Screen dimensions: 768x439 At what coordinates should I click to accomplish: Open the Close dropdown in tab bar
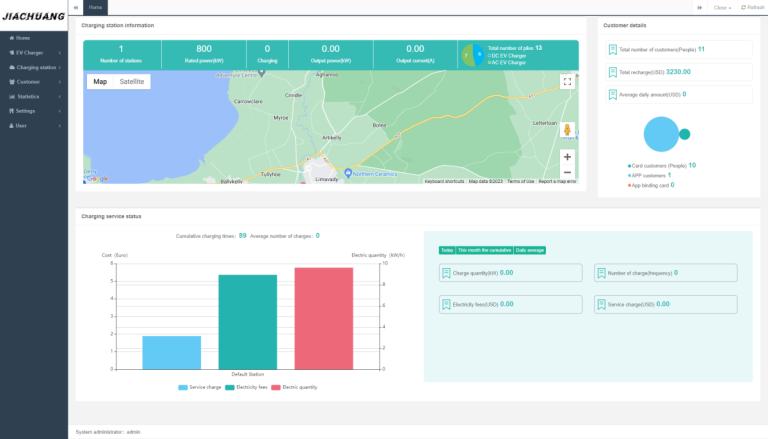point(722,7)
